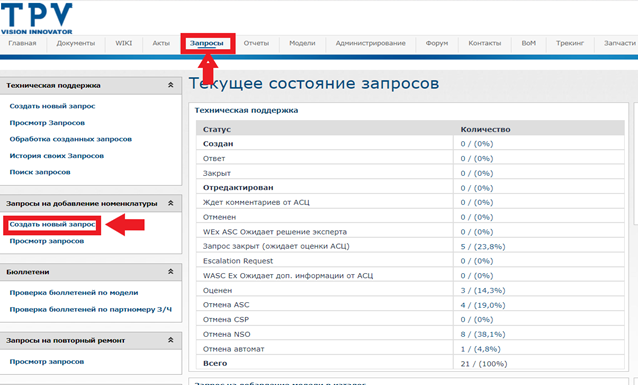Open Поиск запросов link
The image size is (638, 385).
pyautogui.click(x=40, y=172)
